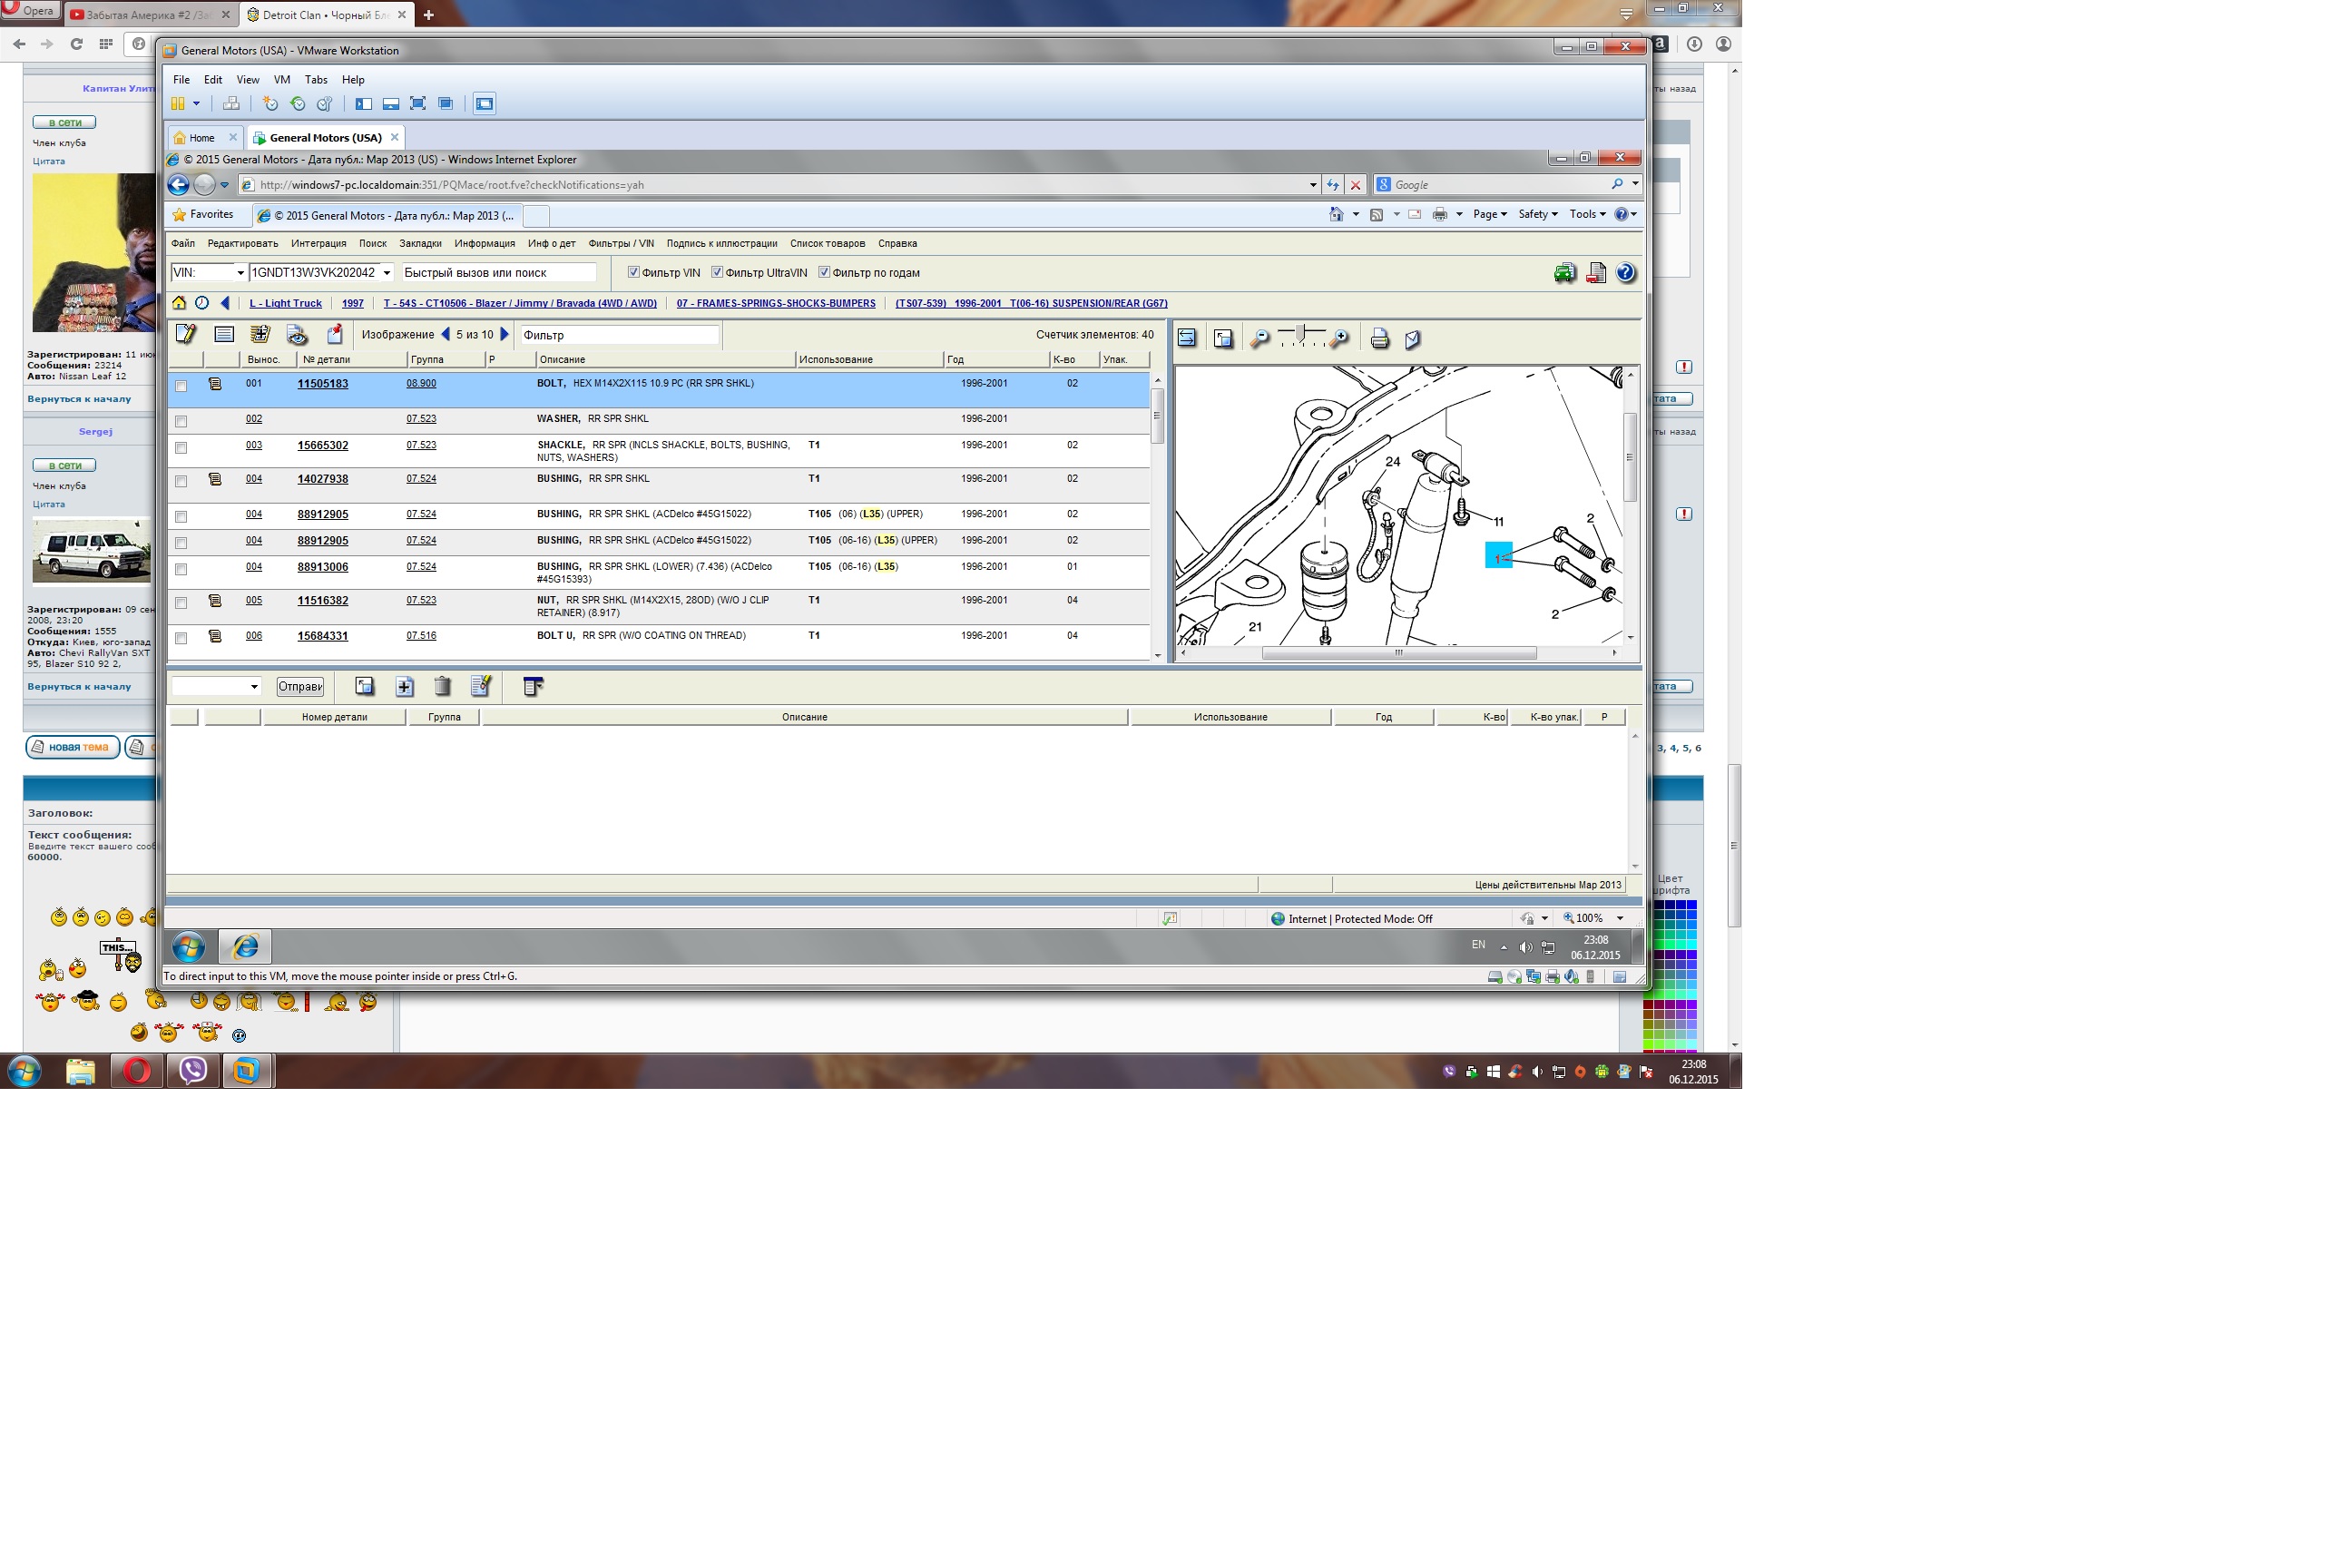Open part number 11505183 link
This screenshot has height=1568, width=2352.
tap(322, 384)
